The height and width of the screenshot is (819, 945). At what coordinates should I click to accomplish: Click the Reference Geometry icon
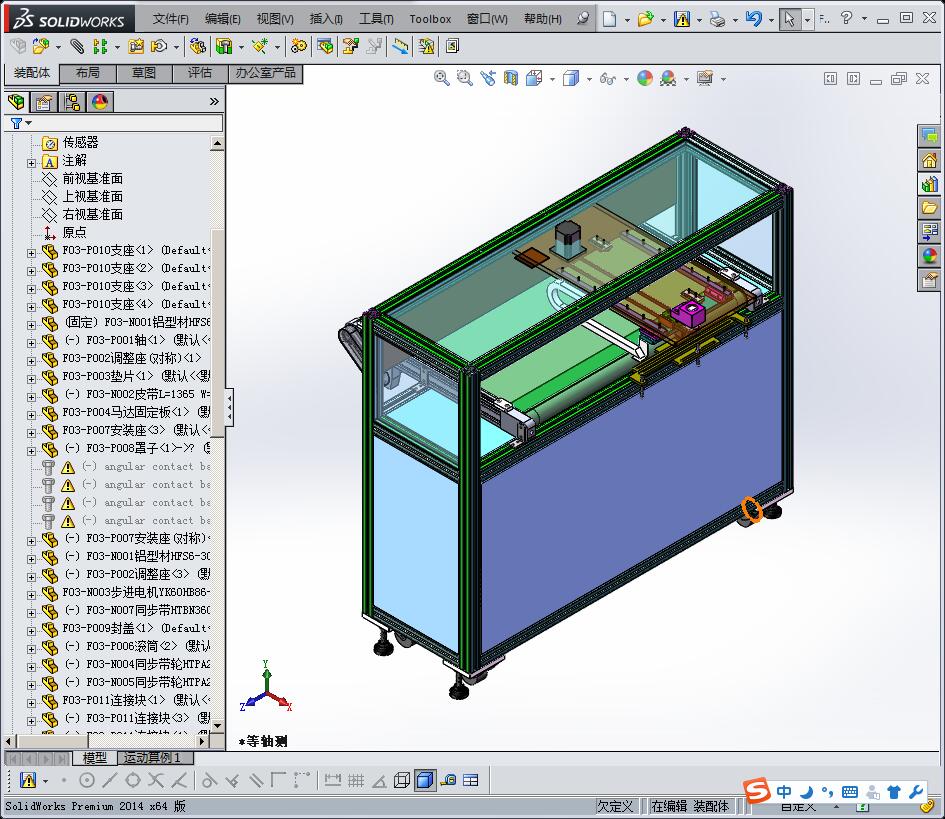[x=260, y=46]
